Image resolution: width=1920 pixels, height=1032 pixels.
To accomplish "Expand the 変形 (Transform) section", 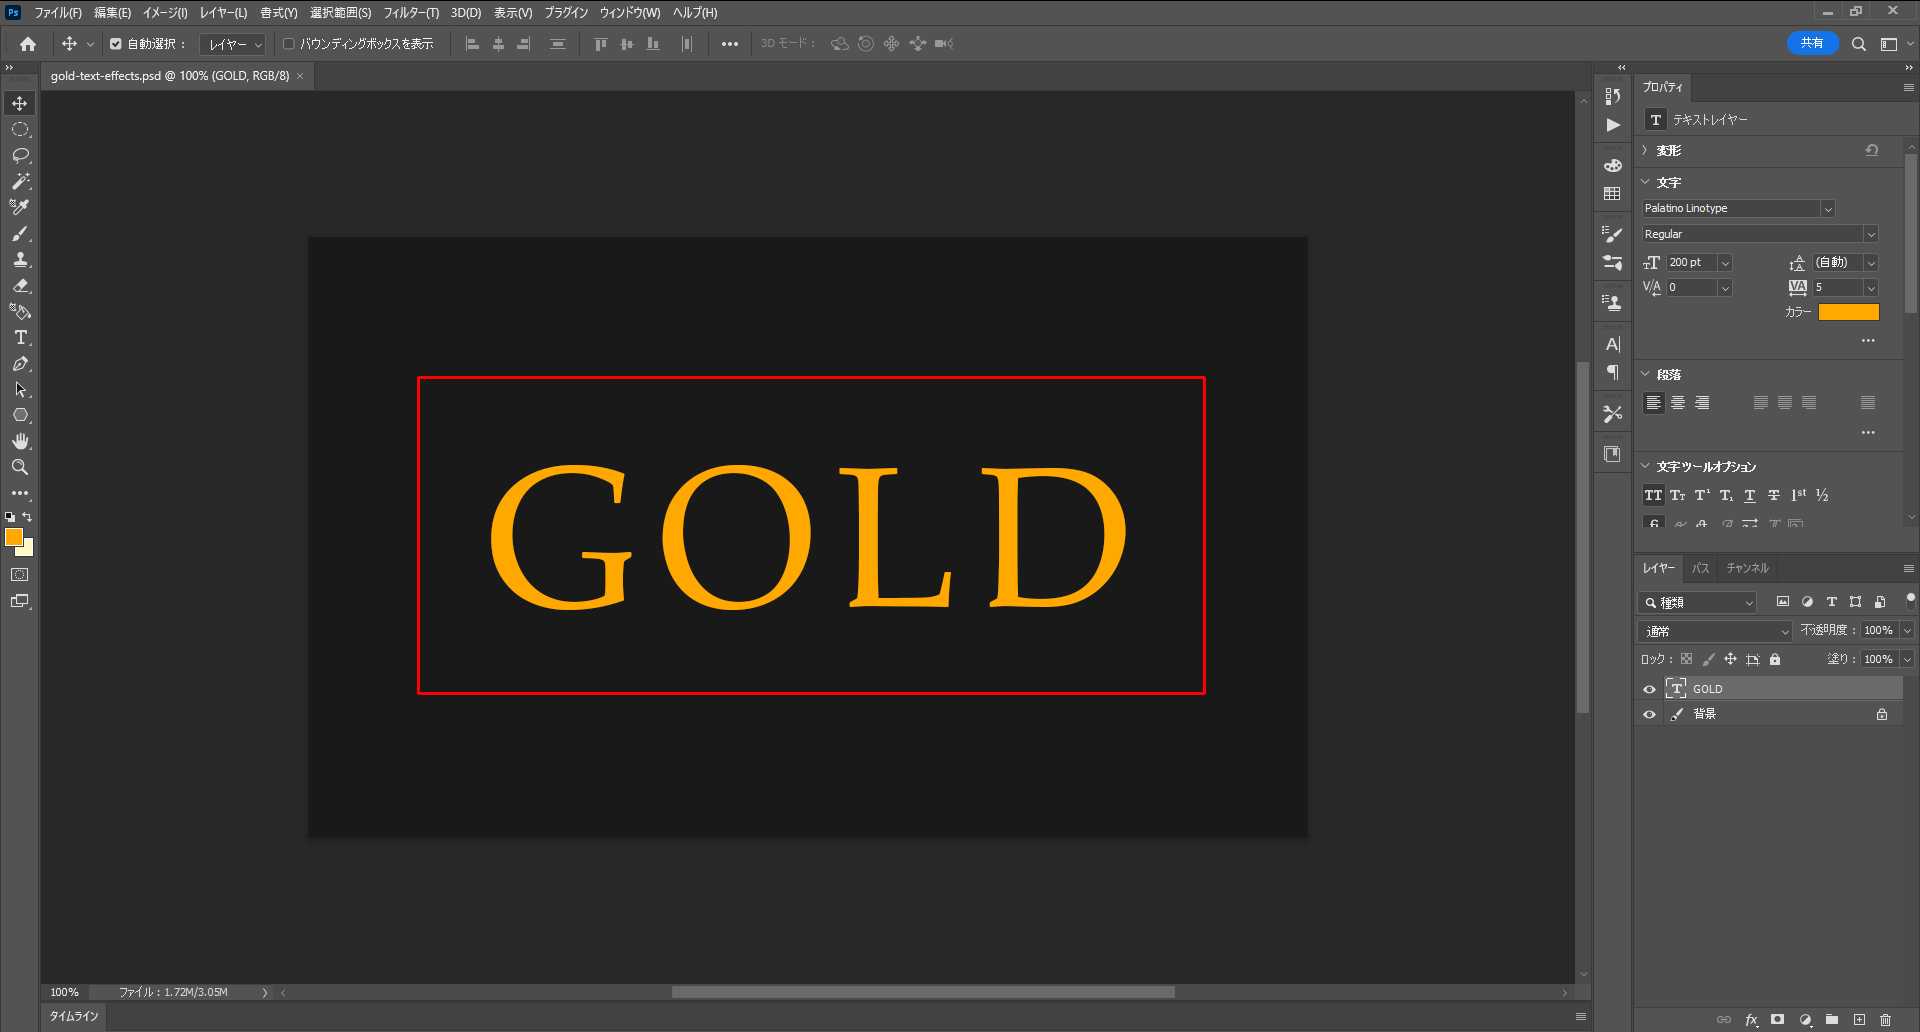I will (x=1645, y=150).
